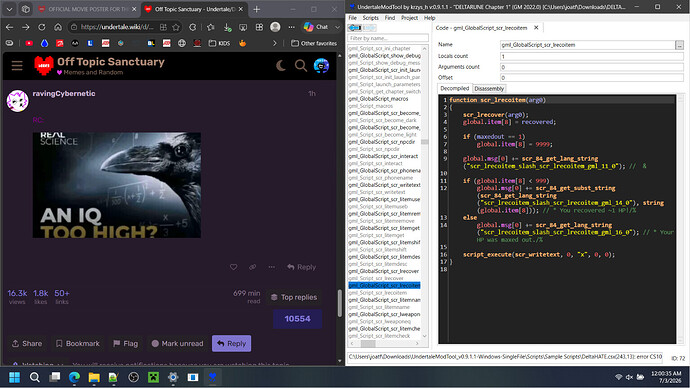
Task: Copy the post link via chain icon
Action: (253, 267)
